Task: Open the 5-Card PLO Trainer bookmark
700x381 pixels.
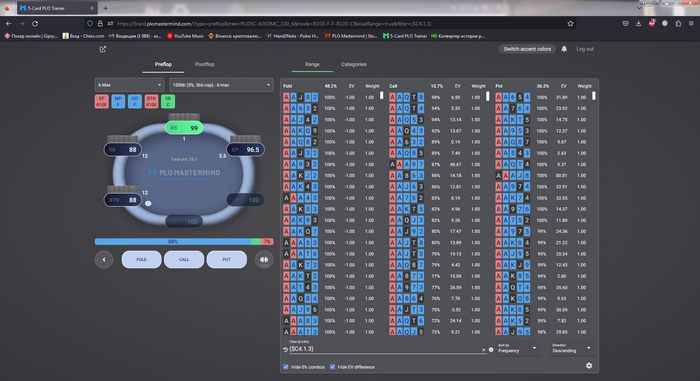Action: [x=405, y=36]
